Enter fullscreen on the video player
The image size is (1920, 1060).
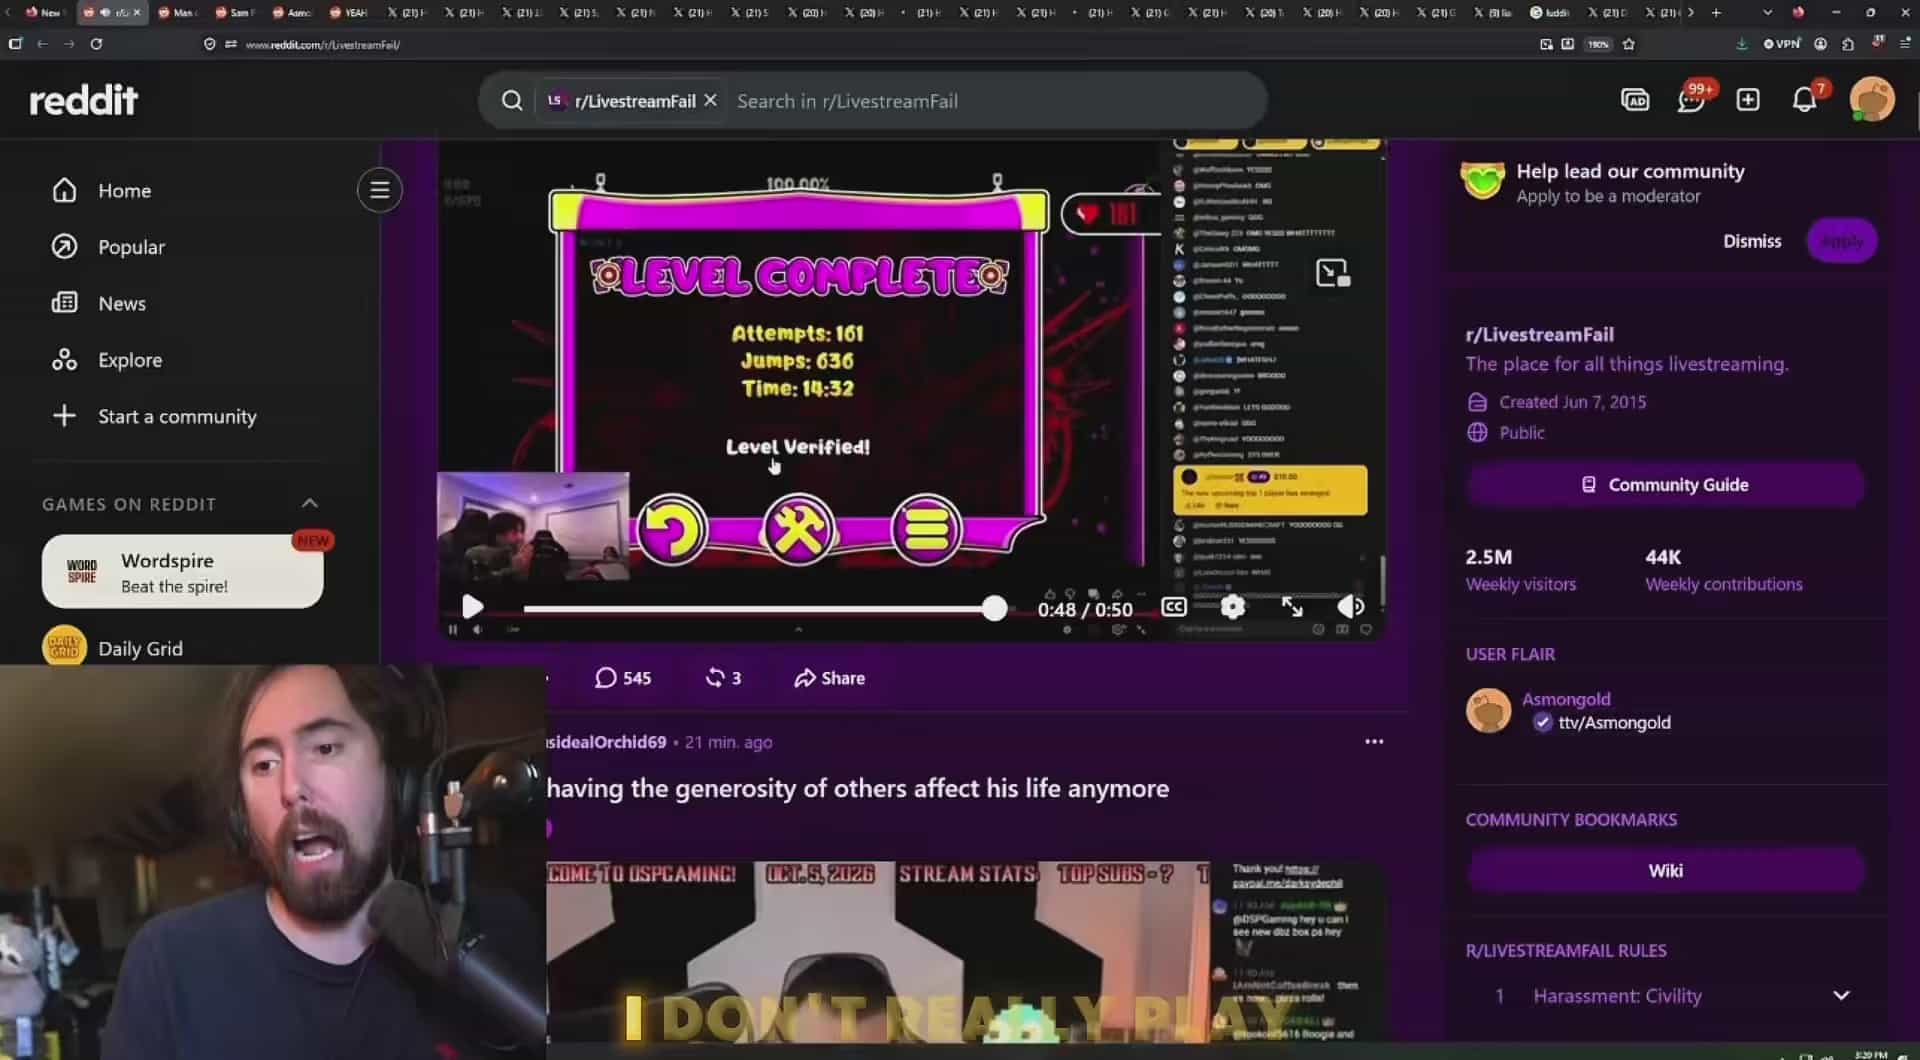1292,607
